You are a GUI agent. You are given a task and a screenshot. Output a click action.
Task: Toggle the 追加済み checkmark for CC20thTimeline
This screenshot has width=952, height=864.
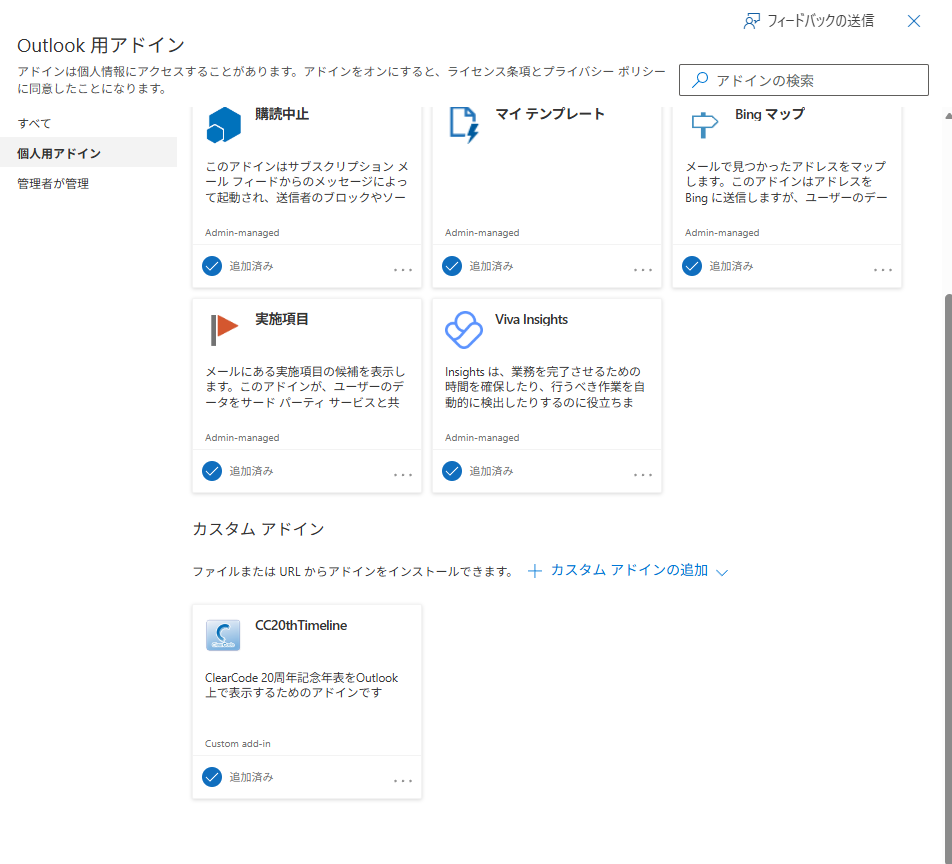tap(212, 777)
